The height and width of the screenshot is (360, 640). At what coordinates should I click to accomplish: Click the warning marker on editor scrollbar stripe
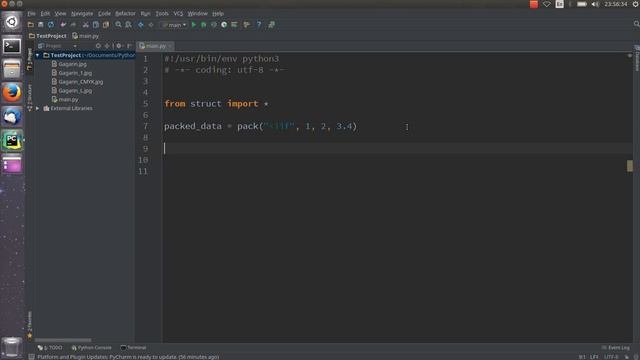click(630, 166)
